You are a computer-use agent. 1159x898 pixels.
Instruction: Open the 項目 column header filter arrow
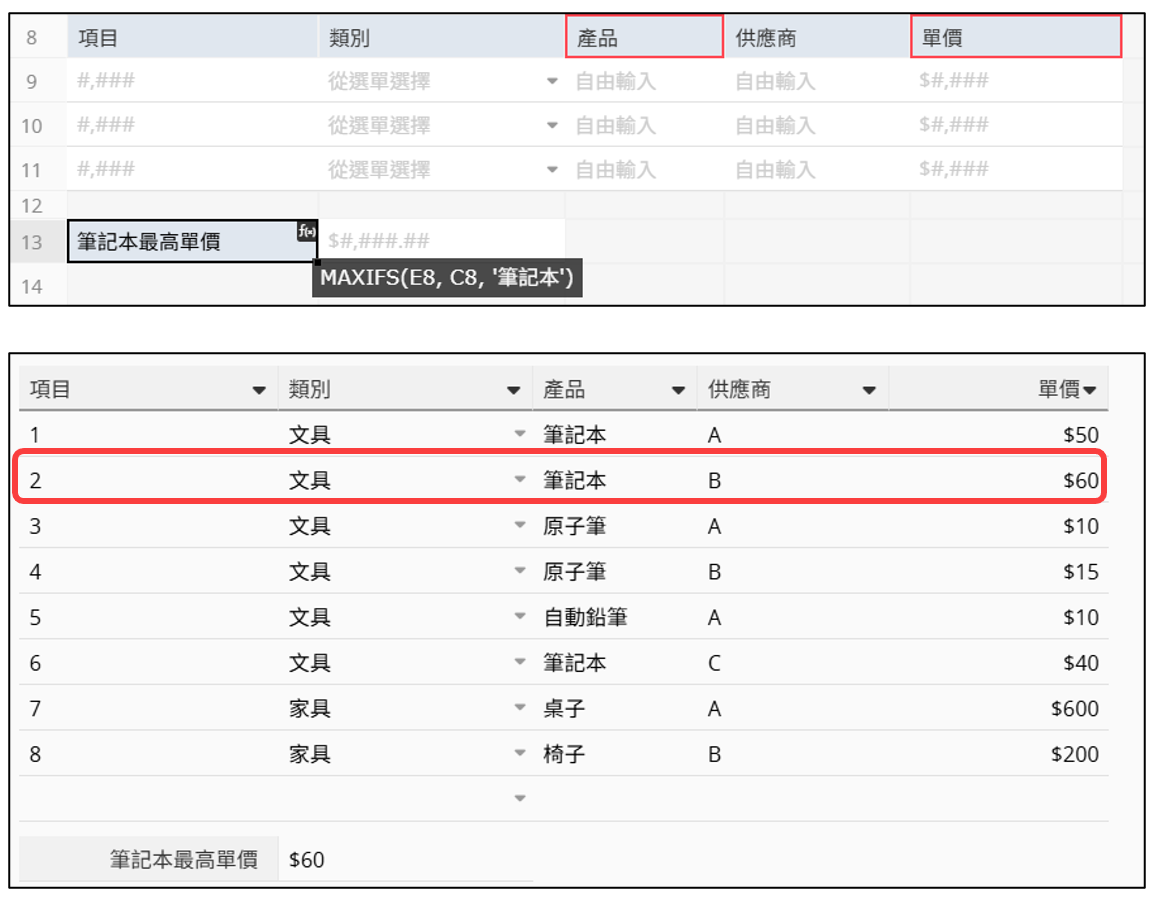coord(259,390)
